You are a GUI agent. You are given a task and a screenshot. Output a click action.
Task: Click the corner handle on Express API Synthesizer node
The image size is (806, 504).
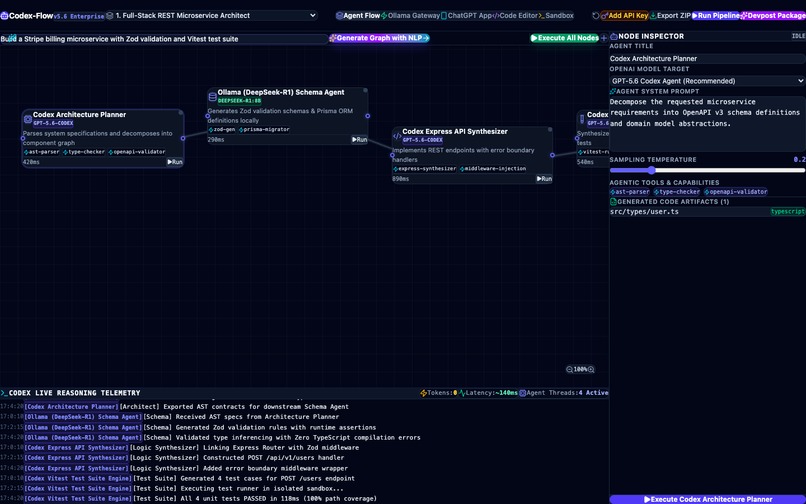(x=549, y=130)
